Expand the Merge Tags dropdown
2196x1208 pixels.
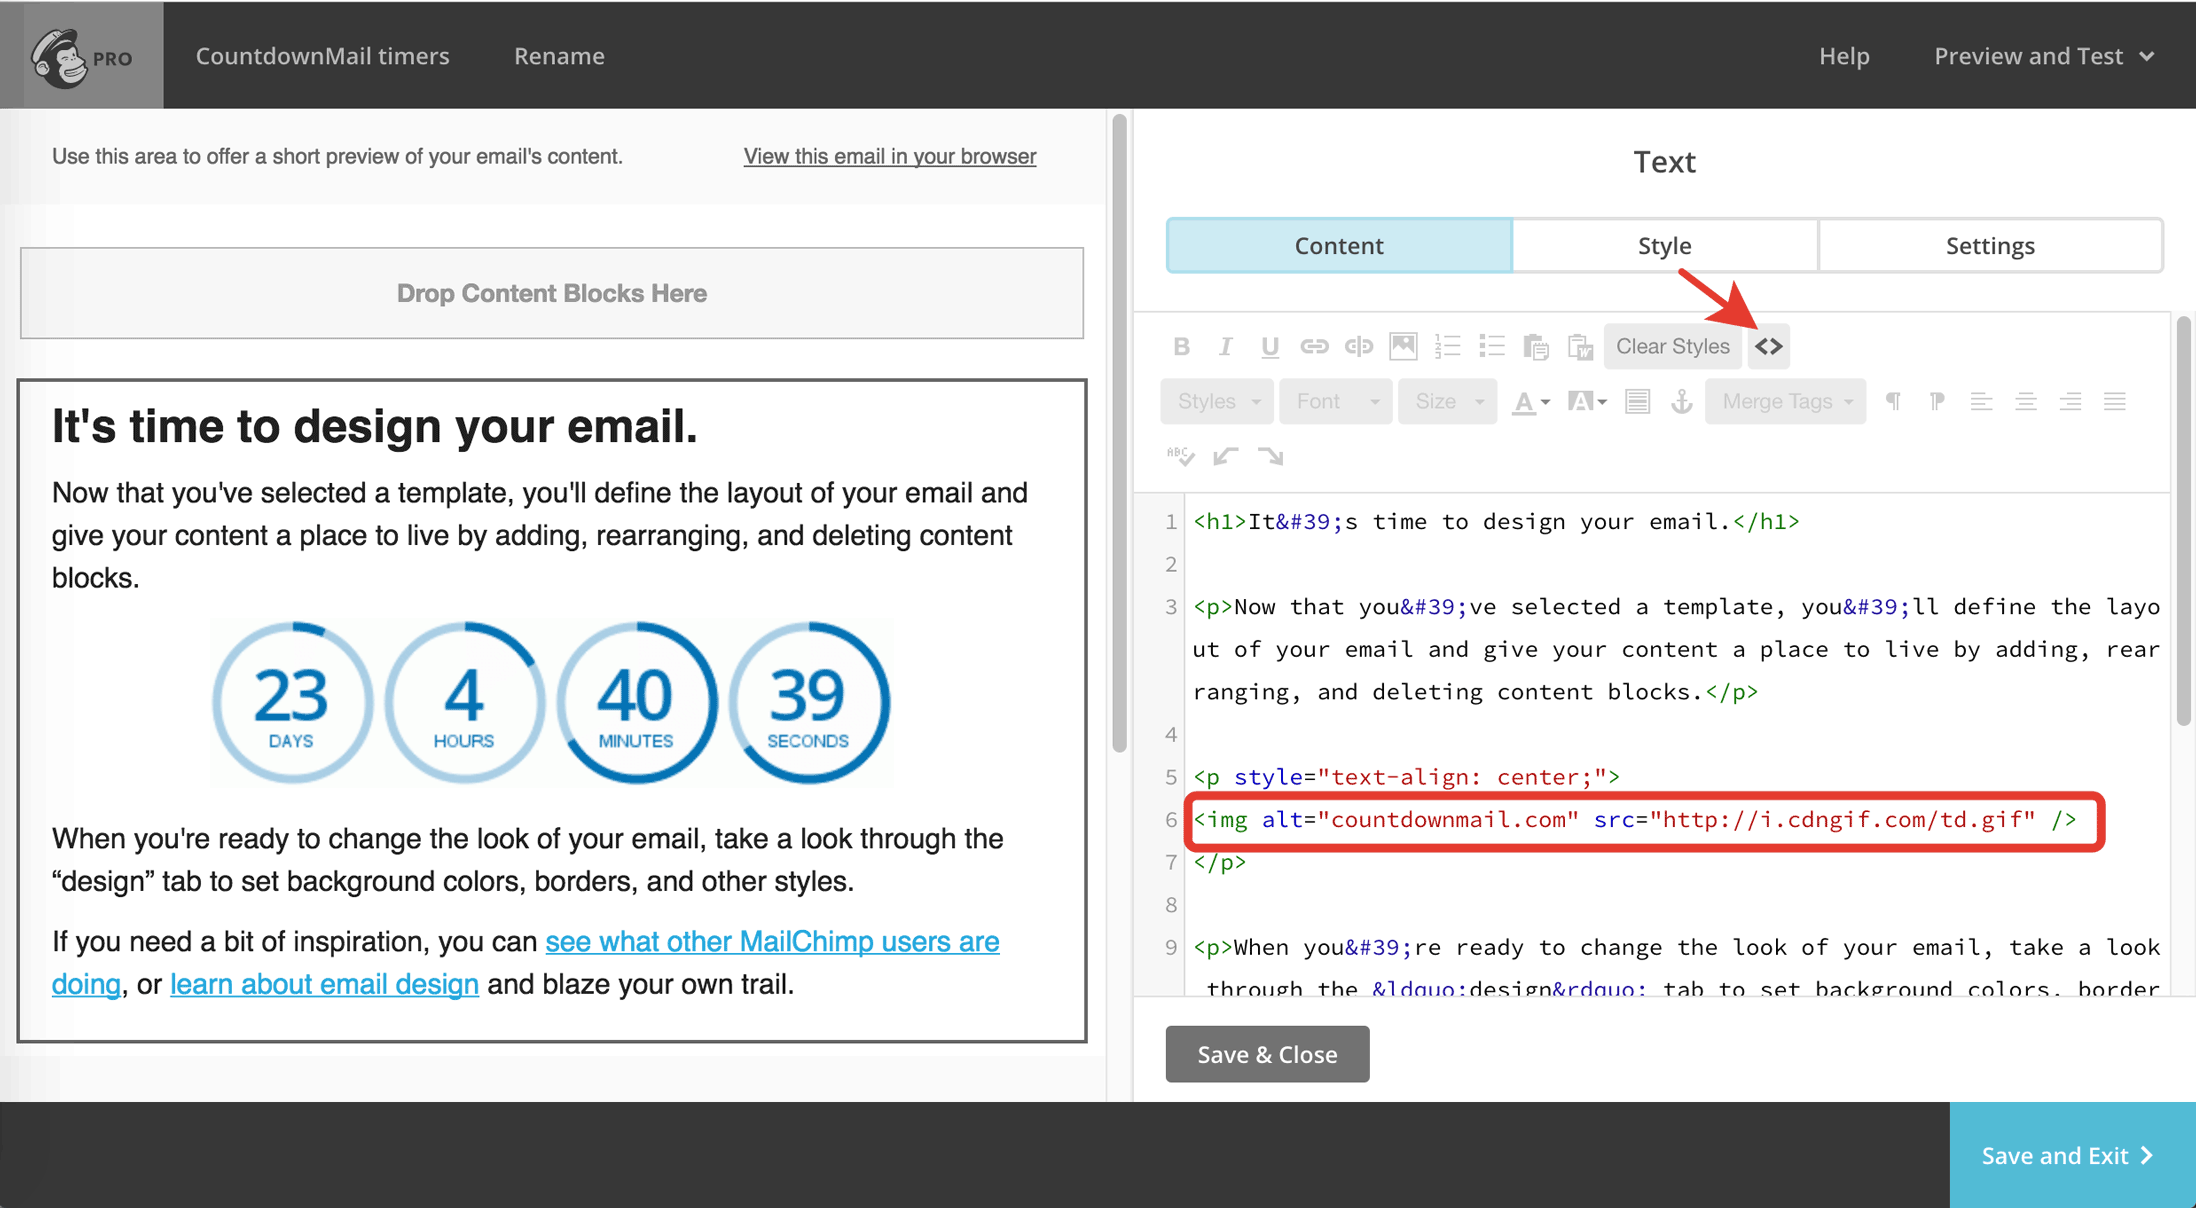1786,402
